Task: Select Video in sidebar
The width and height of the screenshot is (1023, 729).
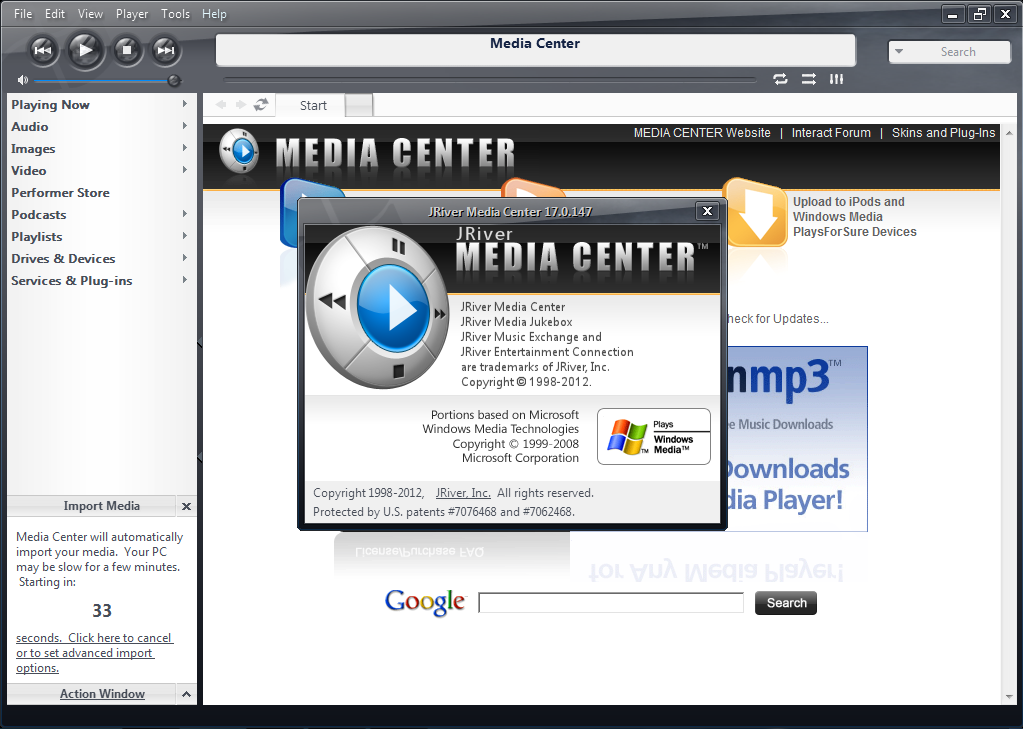Action: (x=29, y=170)
